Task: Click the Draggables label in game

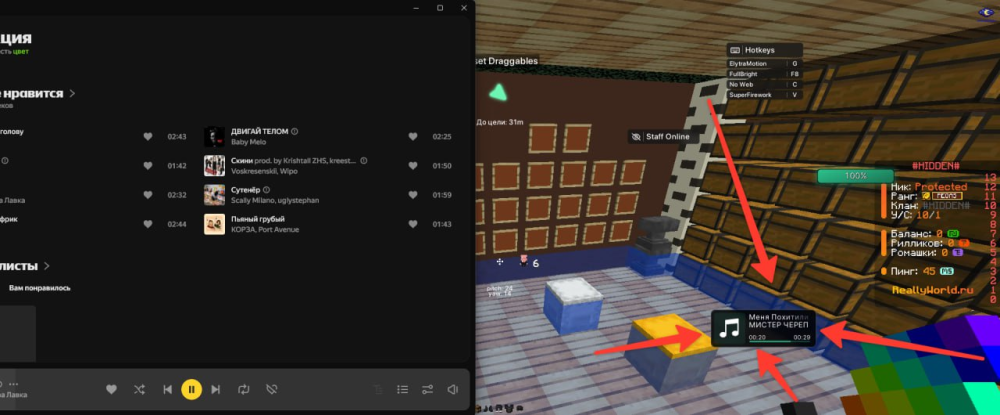Action: 513,61
